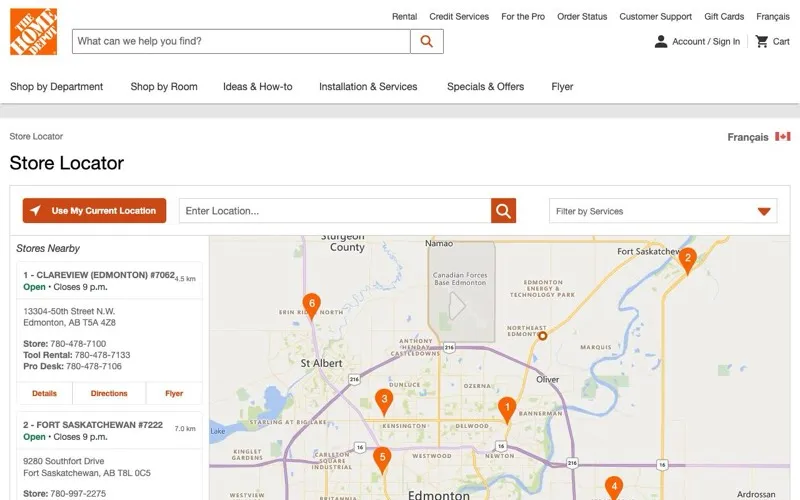Click the Cart text label
Screen dimensions: 800x500
(781, 42)
